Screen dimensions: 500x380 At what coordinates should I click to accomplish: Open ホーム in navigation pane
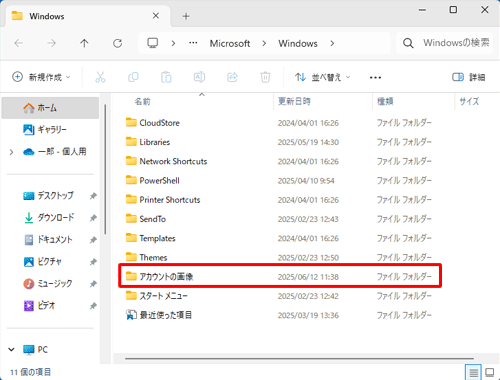click(x=50, y=108)
